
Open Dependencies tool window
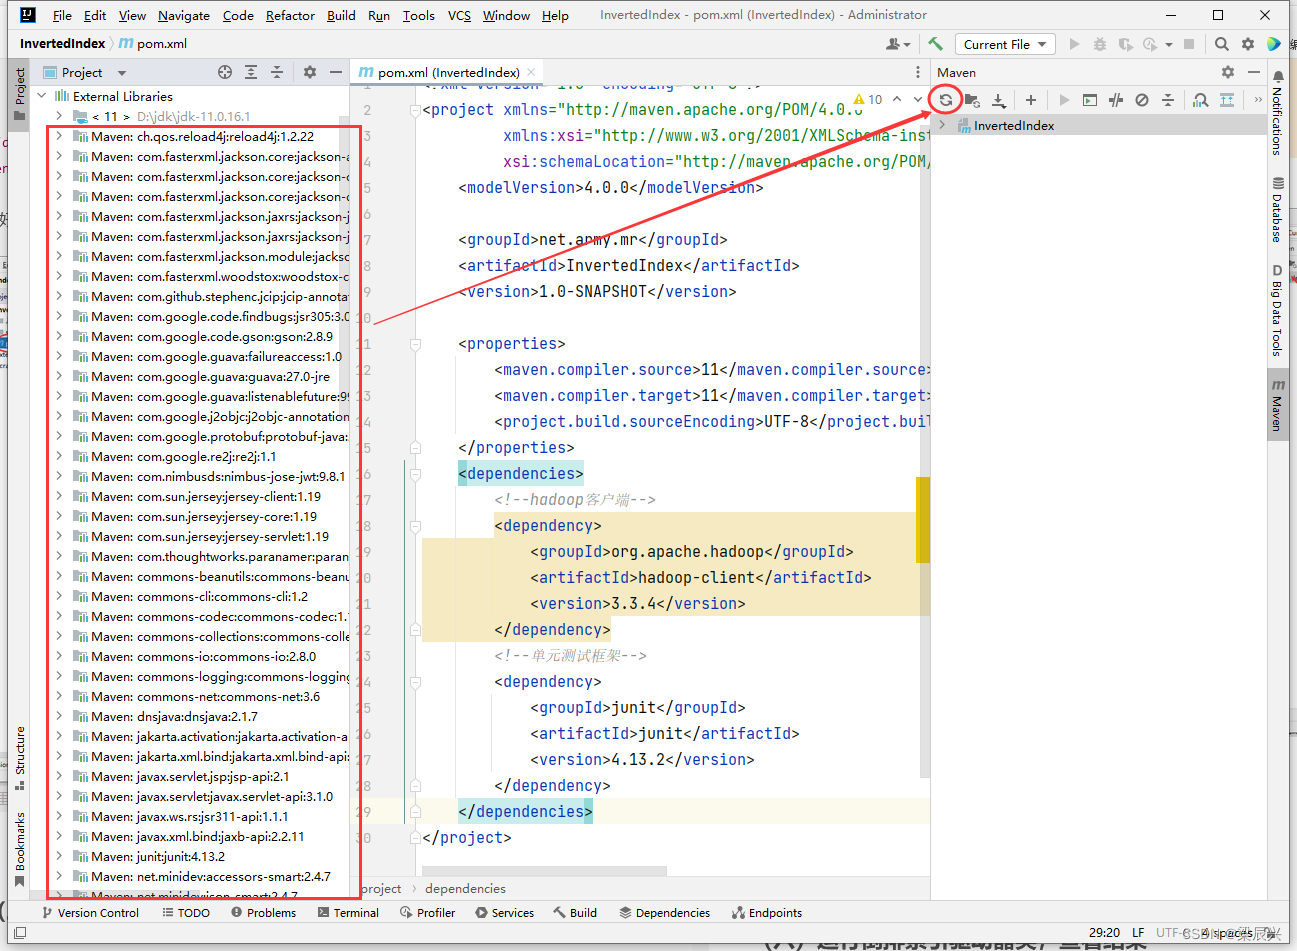click(664, 912)
